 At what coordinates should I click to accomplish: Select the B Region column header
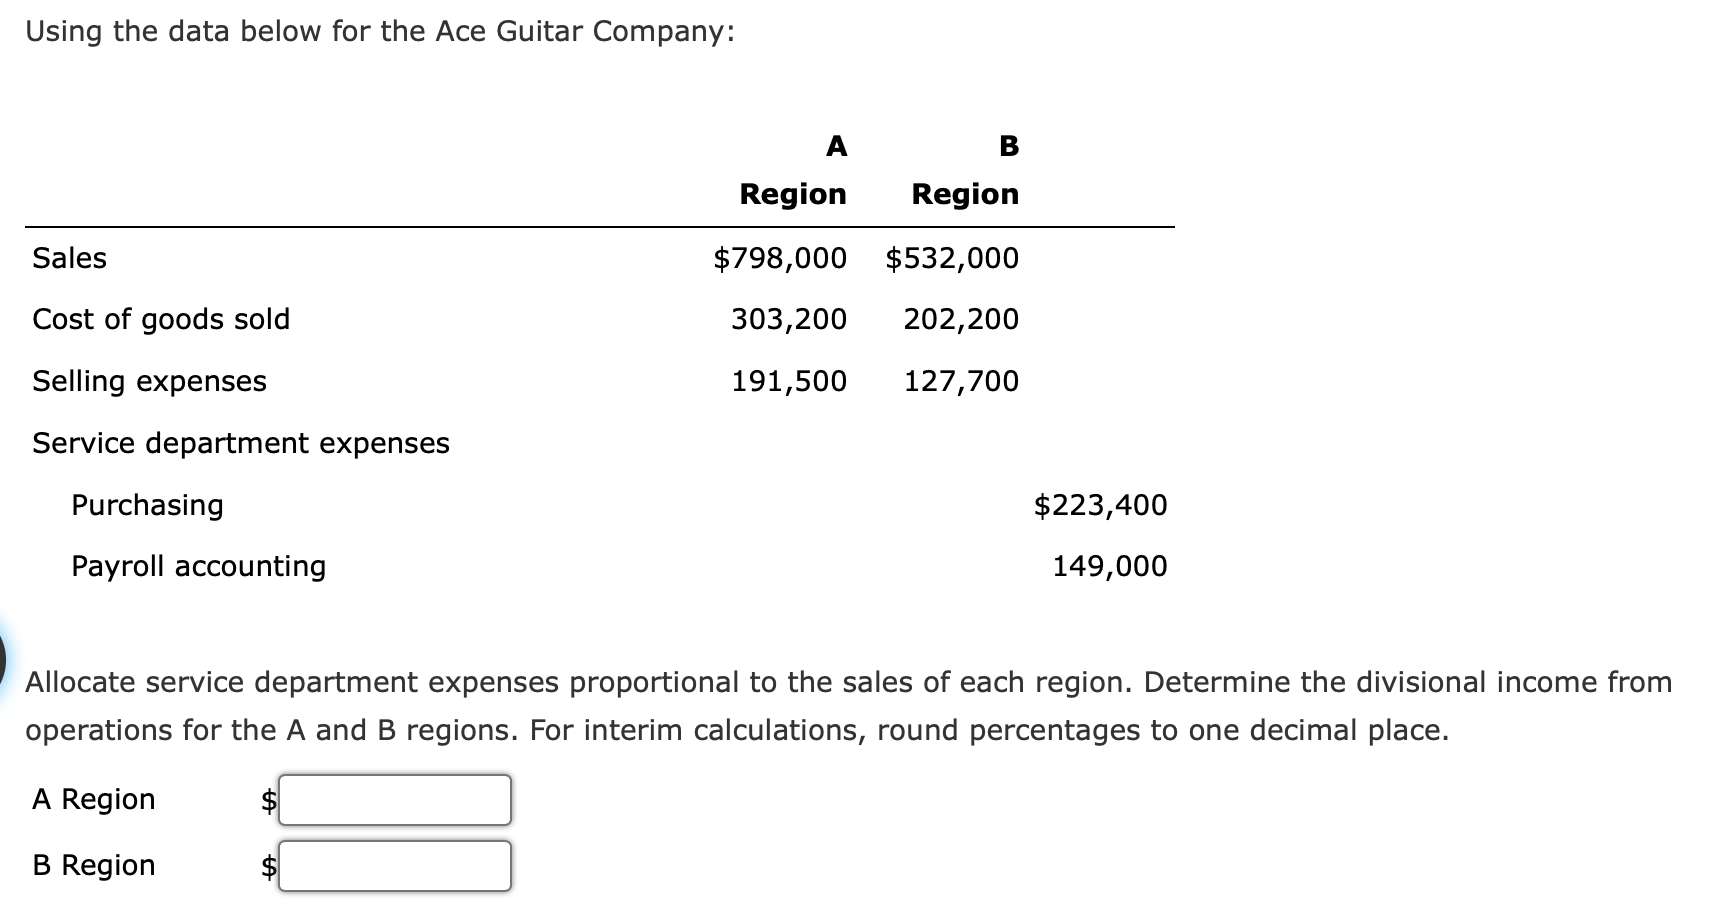963,170
